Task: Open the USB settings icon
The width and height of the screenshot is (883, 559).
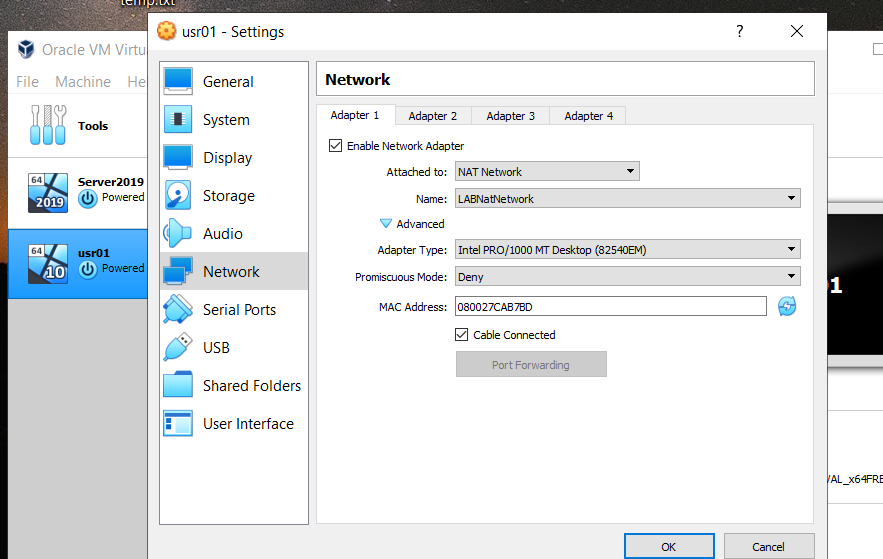Action: pyautogui.click(x=178, y=347)
